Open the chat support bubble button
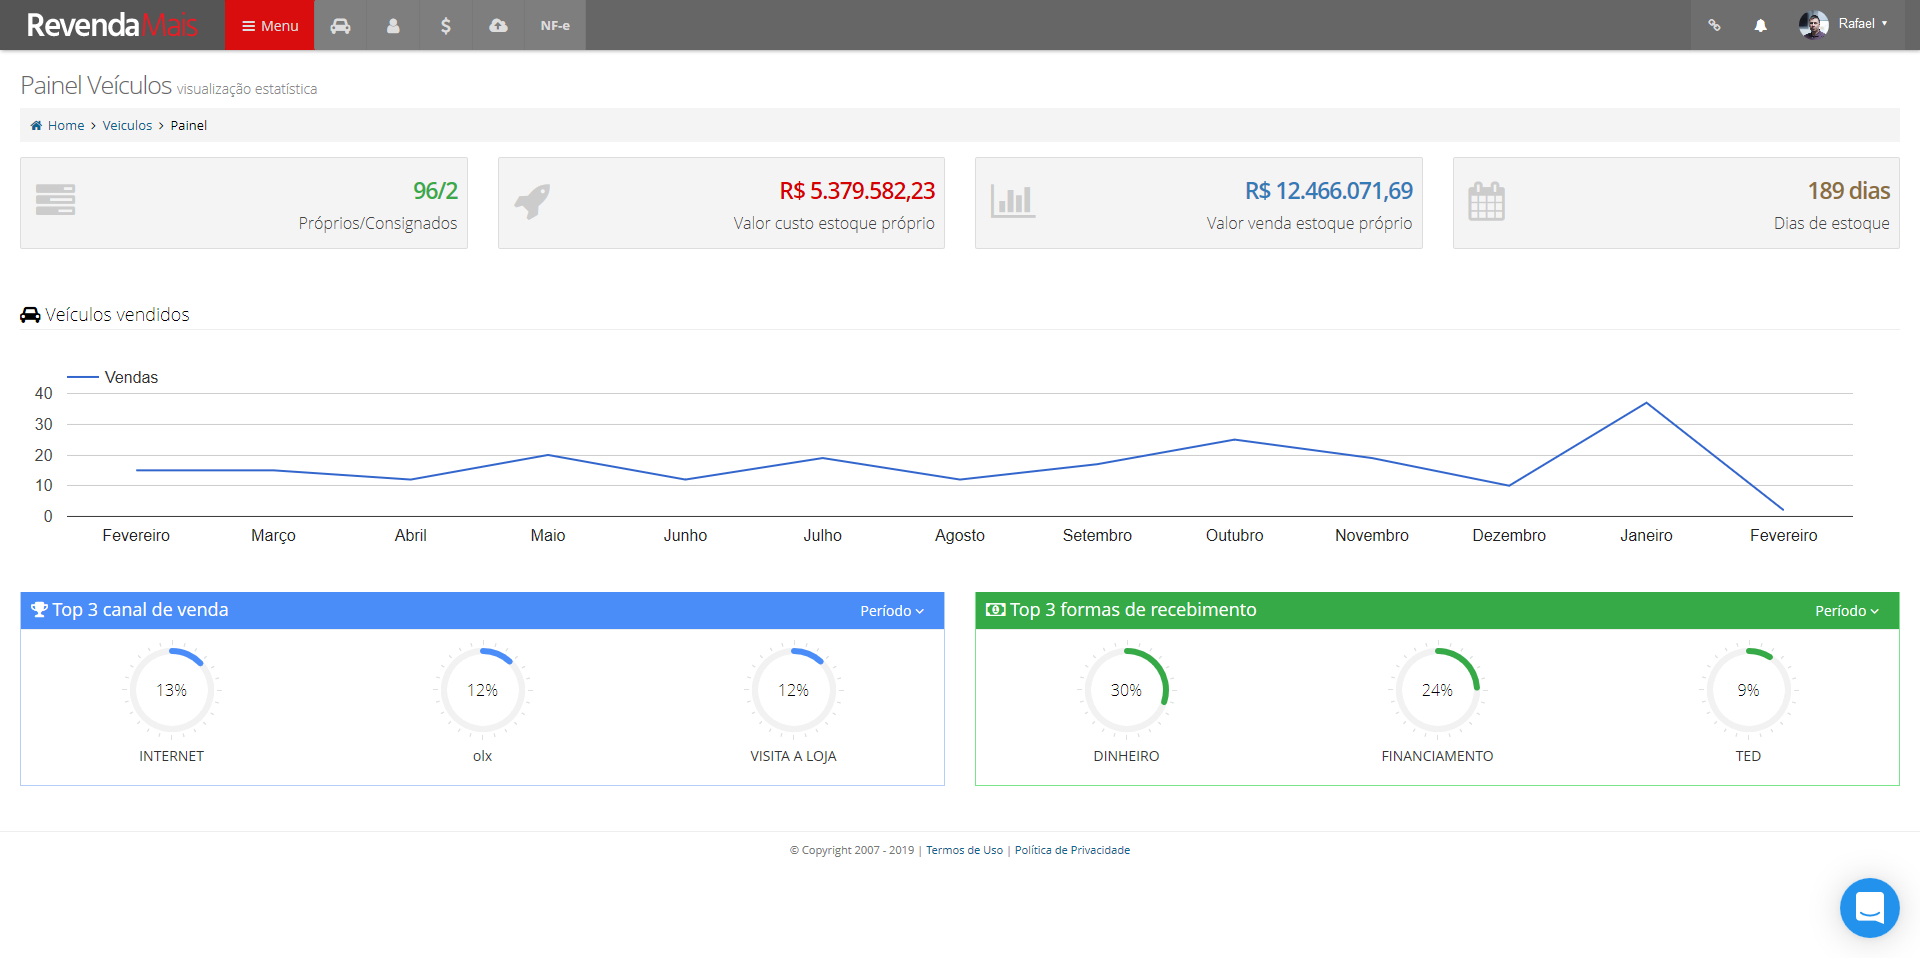The height and width of the screenshot is (958, 1920). pos(1869,907)
